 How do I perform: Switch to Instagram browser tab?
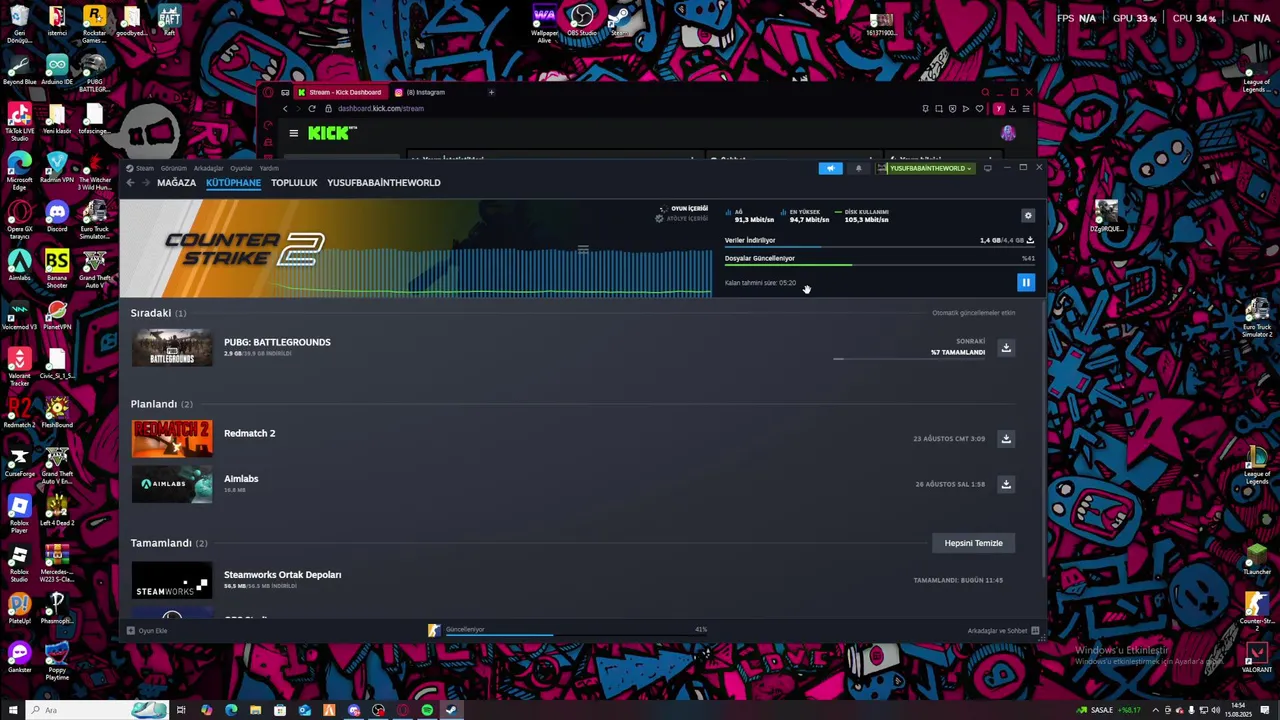420,92
